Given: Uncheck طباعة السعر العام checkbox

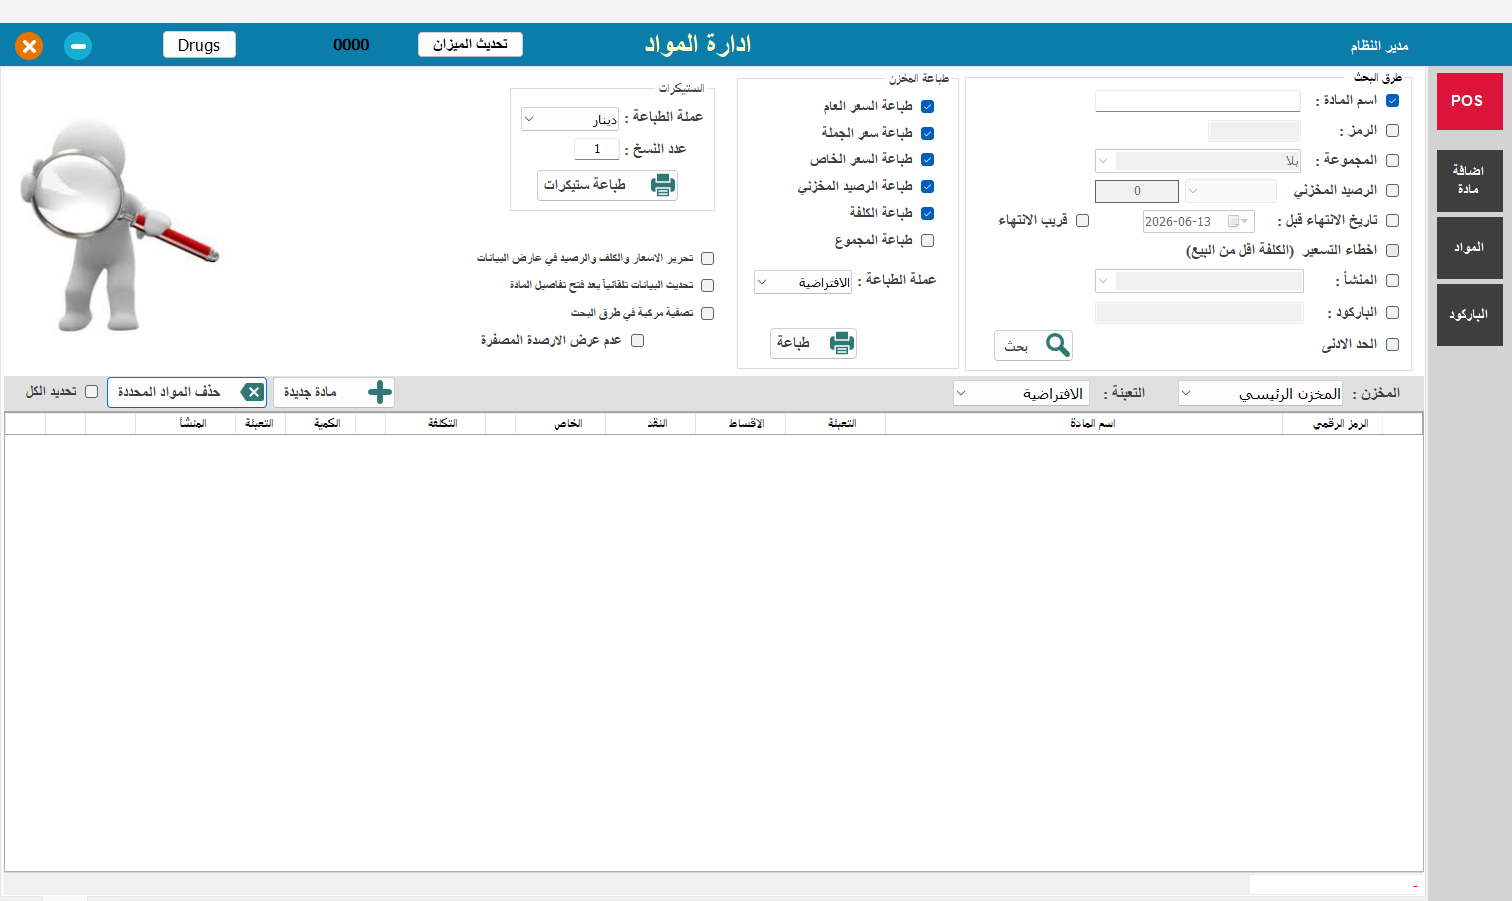Looking at the screenshot, I should click(x=927, y=107).
